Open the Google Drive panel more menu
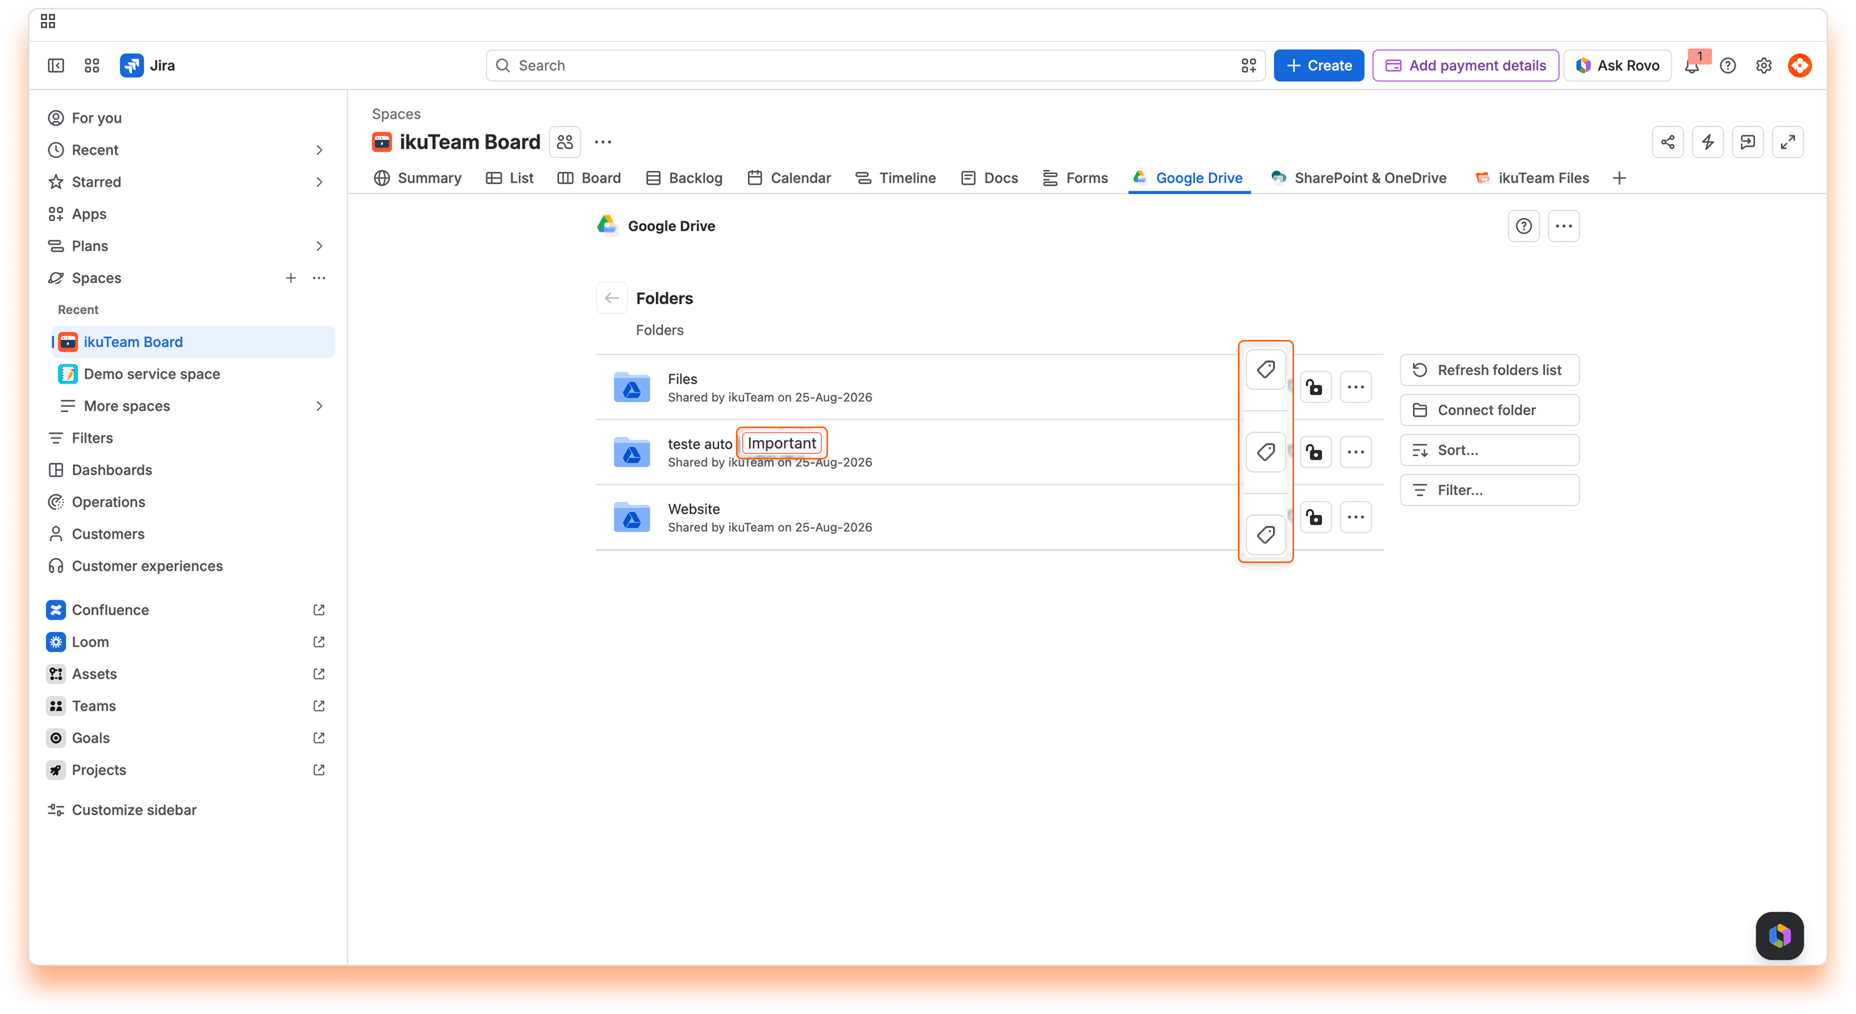The height and width of the screenshot is (1014, 1856). [1563, 226]
